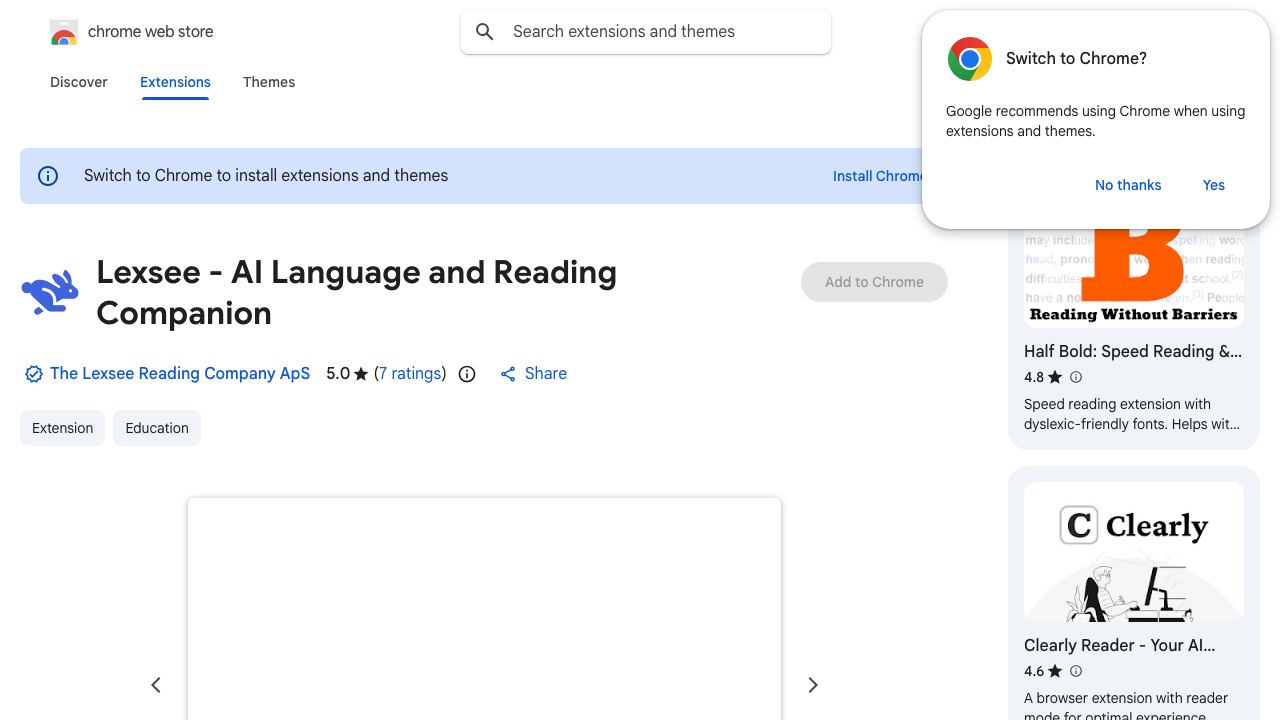Open the 7 ratings link

(410, 374)
